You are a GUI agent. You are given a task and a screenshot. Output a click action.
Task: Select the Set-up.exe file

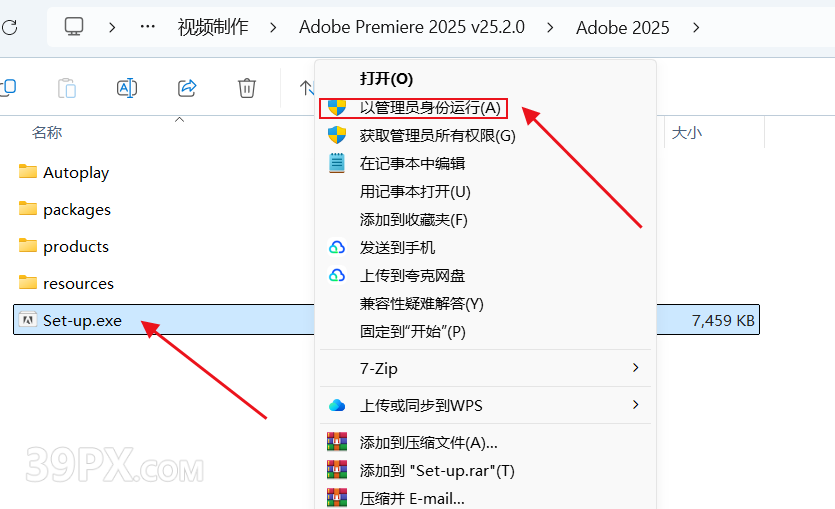pos(83,320)
